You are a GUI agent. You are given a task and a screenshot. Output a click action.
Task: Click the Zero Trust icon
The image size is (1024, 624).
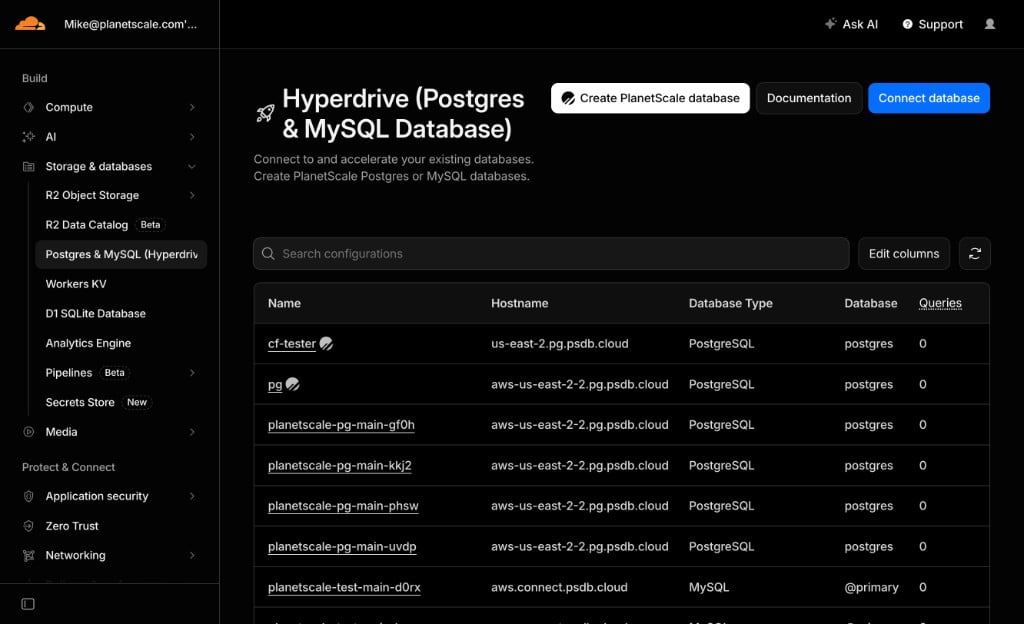click(x=29, y=525)
